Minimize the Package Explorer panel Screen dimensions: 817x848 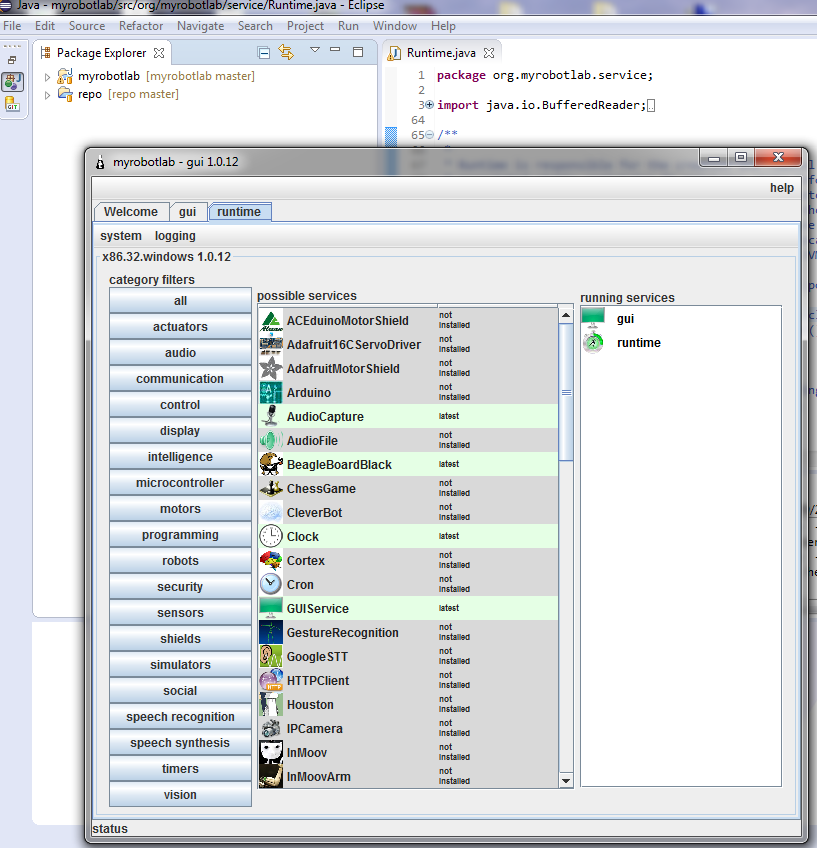pyautogui.click(x=335, y=50)
